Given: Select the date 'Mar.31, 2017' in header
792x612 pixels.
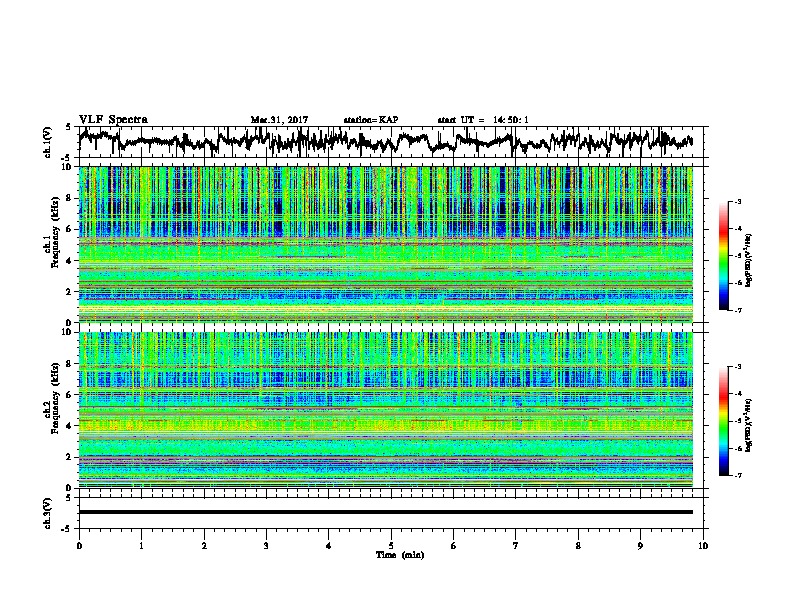Looking at the screenshot, I should click(279, 120).
